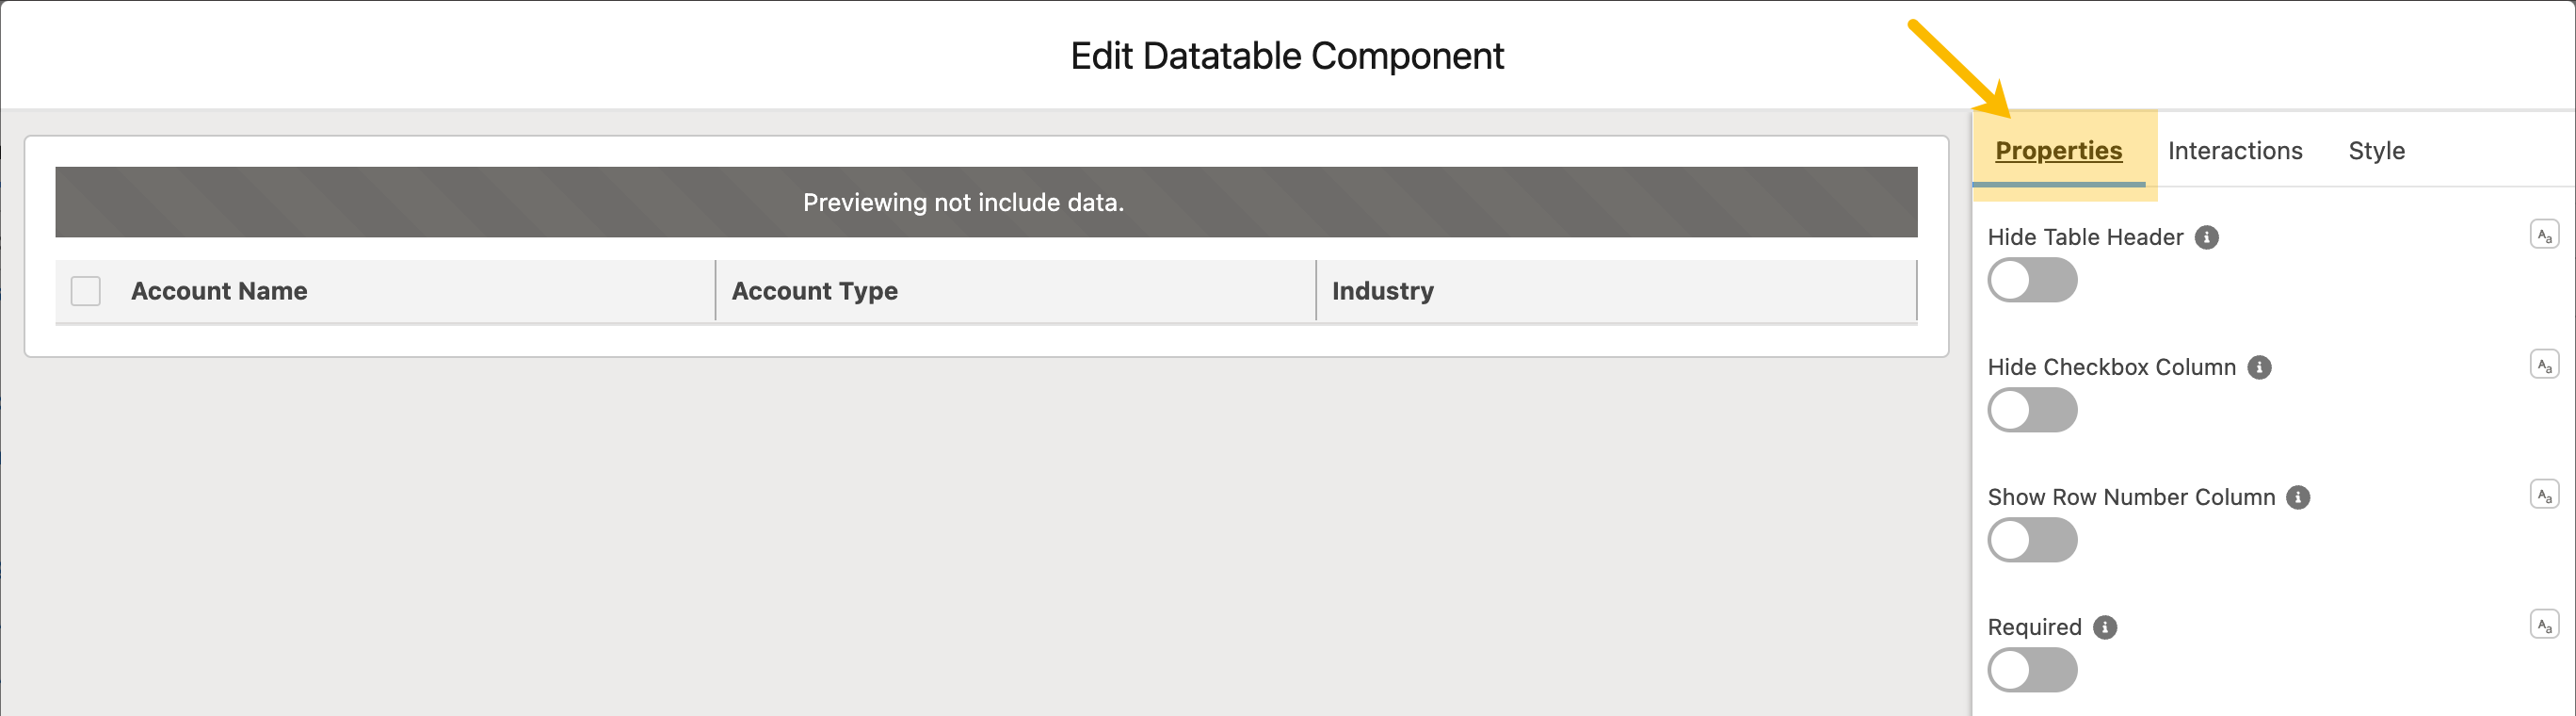Click the Account Name column header

coord(219,291)
